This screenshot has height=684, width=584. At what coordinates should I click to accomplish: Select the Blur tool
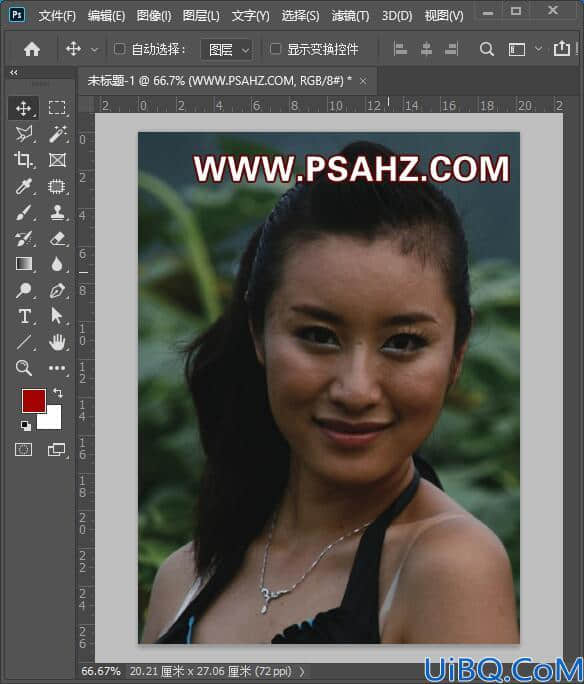[x=57, y=264]
